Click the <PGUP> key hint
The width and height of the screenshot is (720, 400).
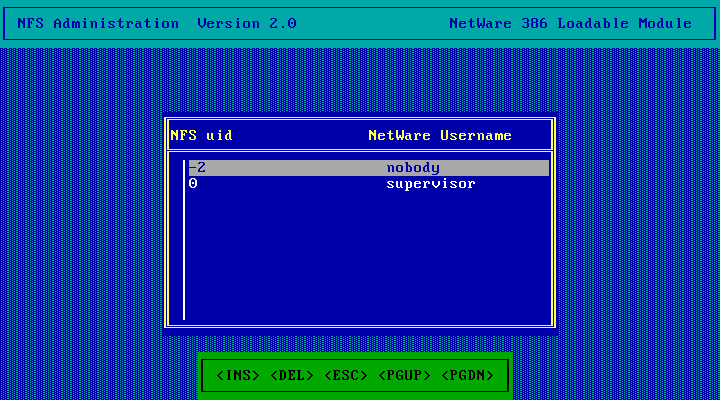click(x=405, y=376)
